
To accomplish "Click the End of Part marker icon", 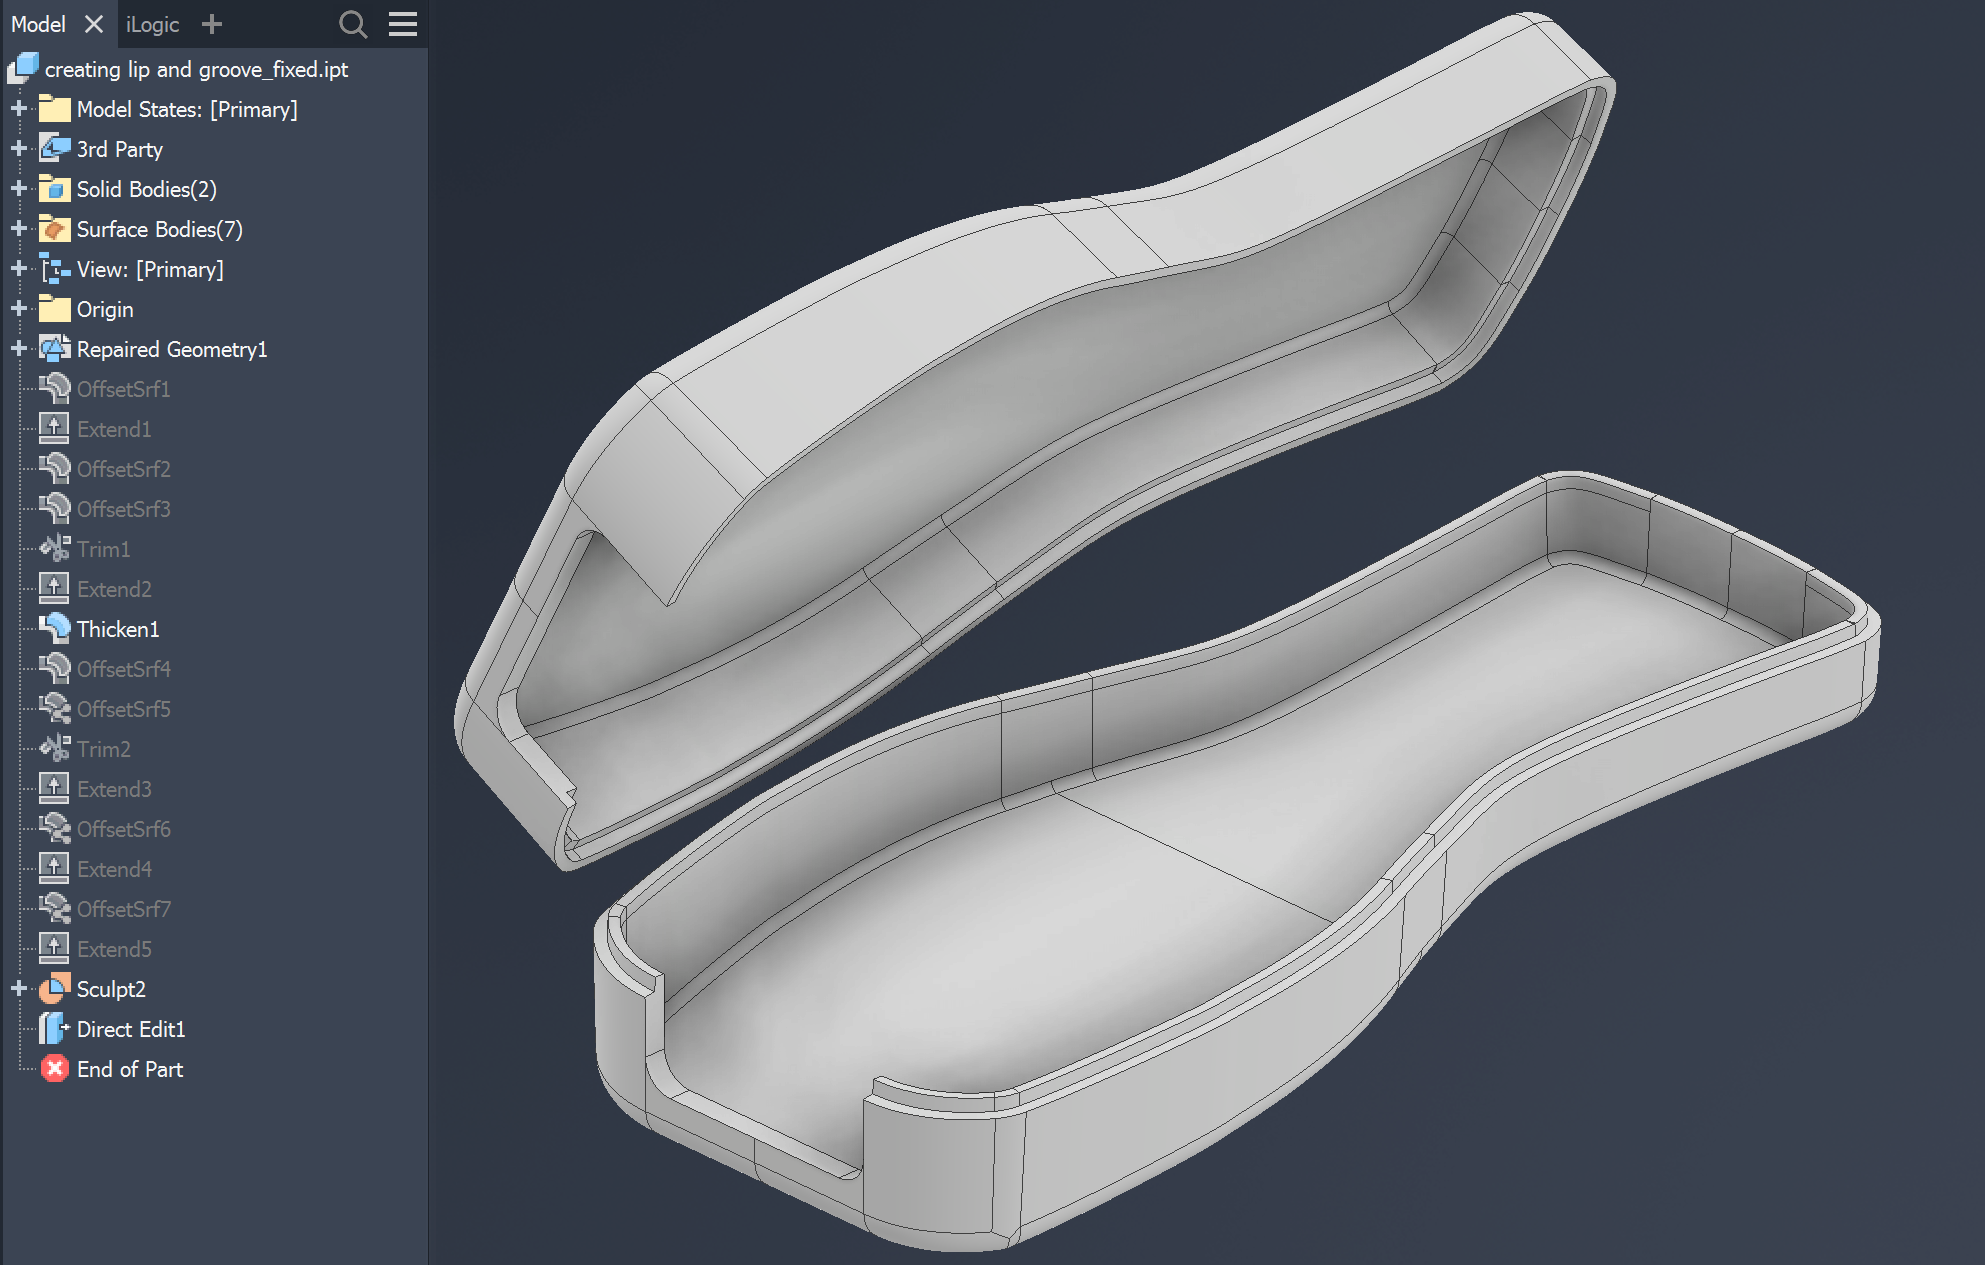I will [53, 1069].
